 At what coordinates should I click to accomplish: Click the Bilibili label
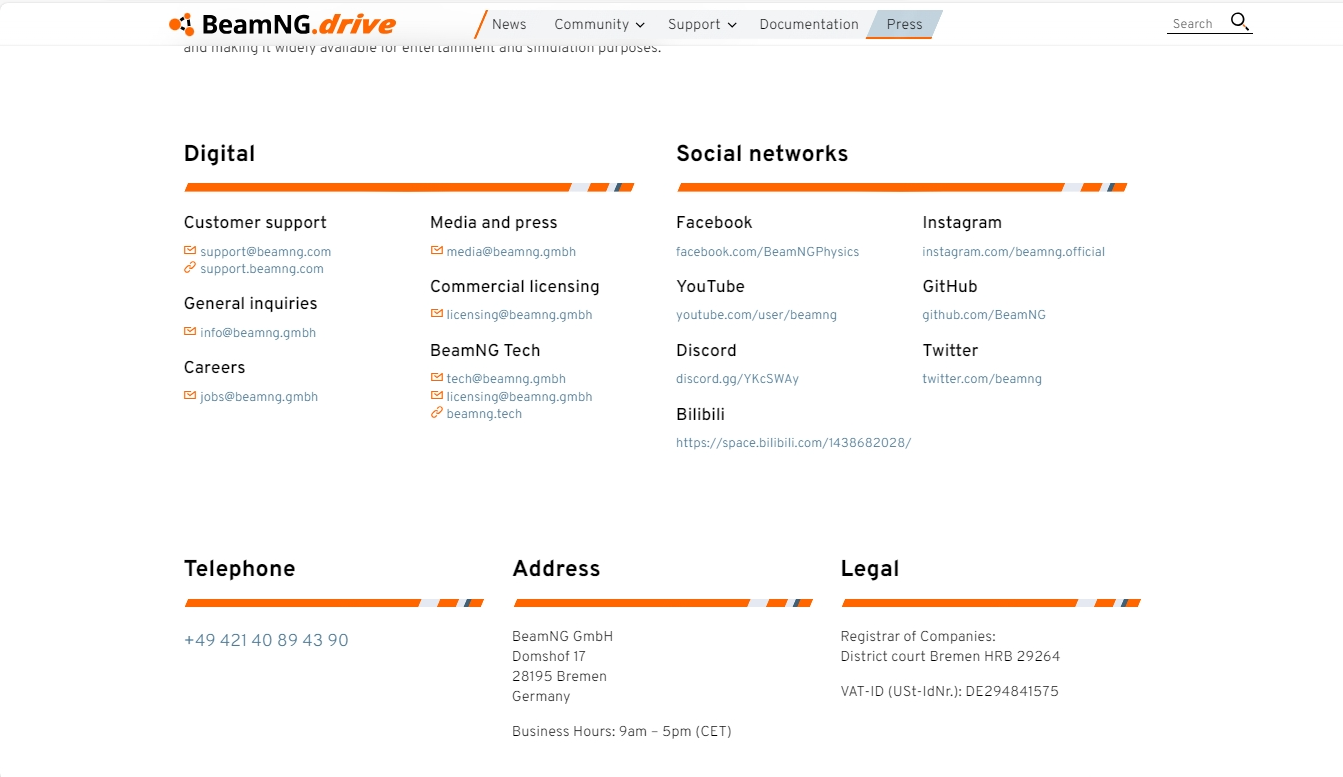click(700, 415)
